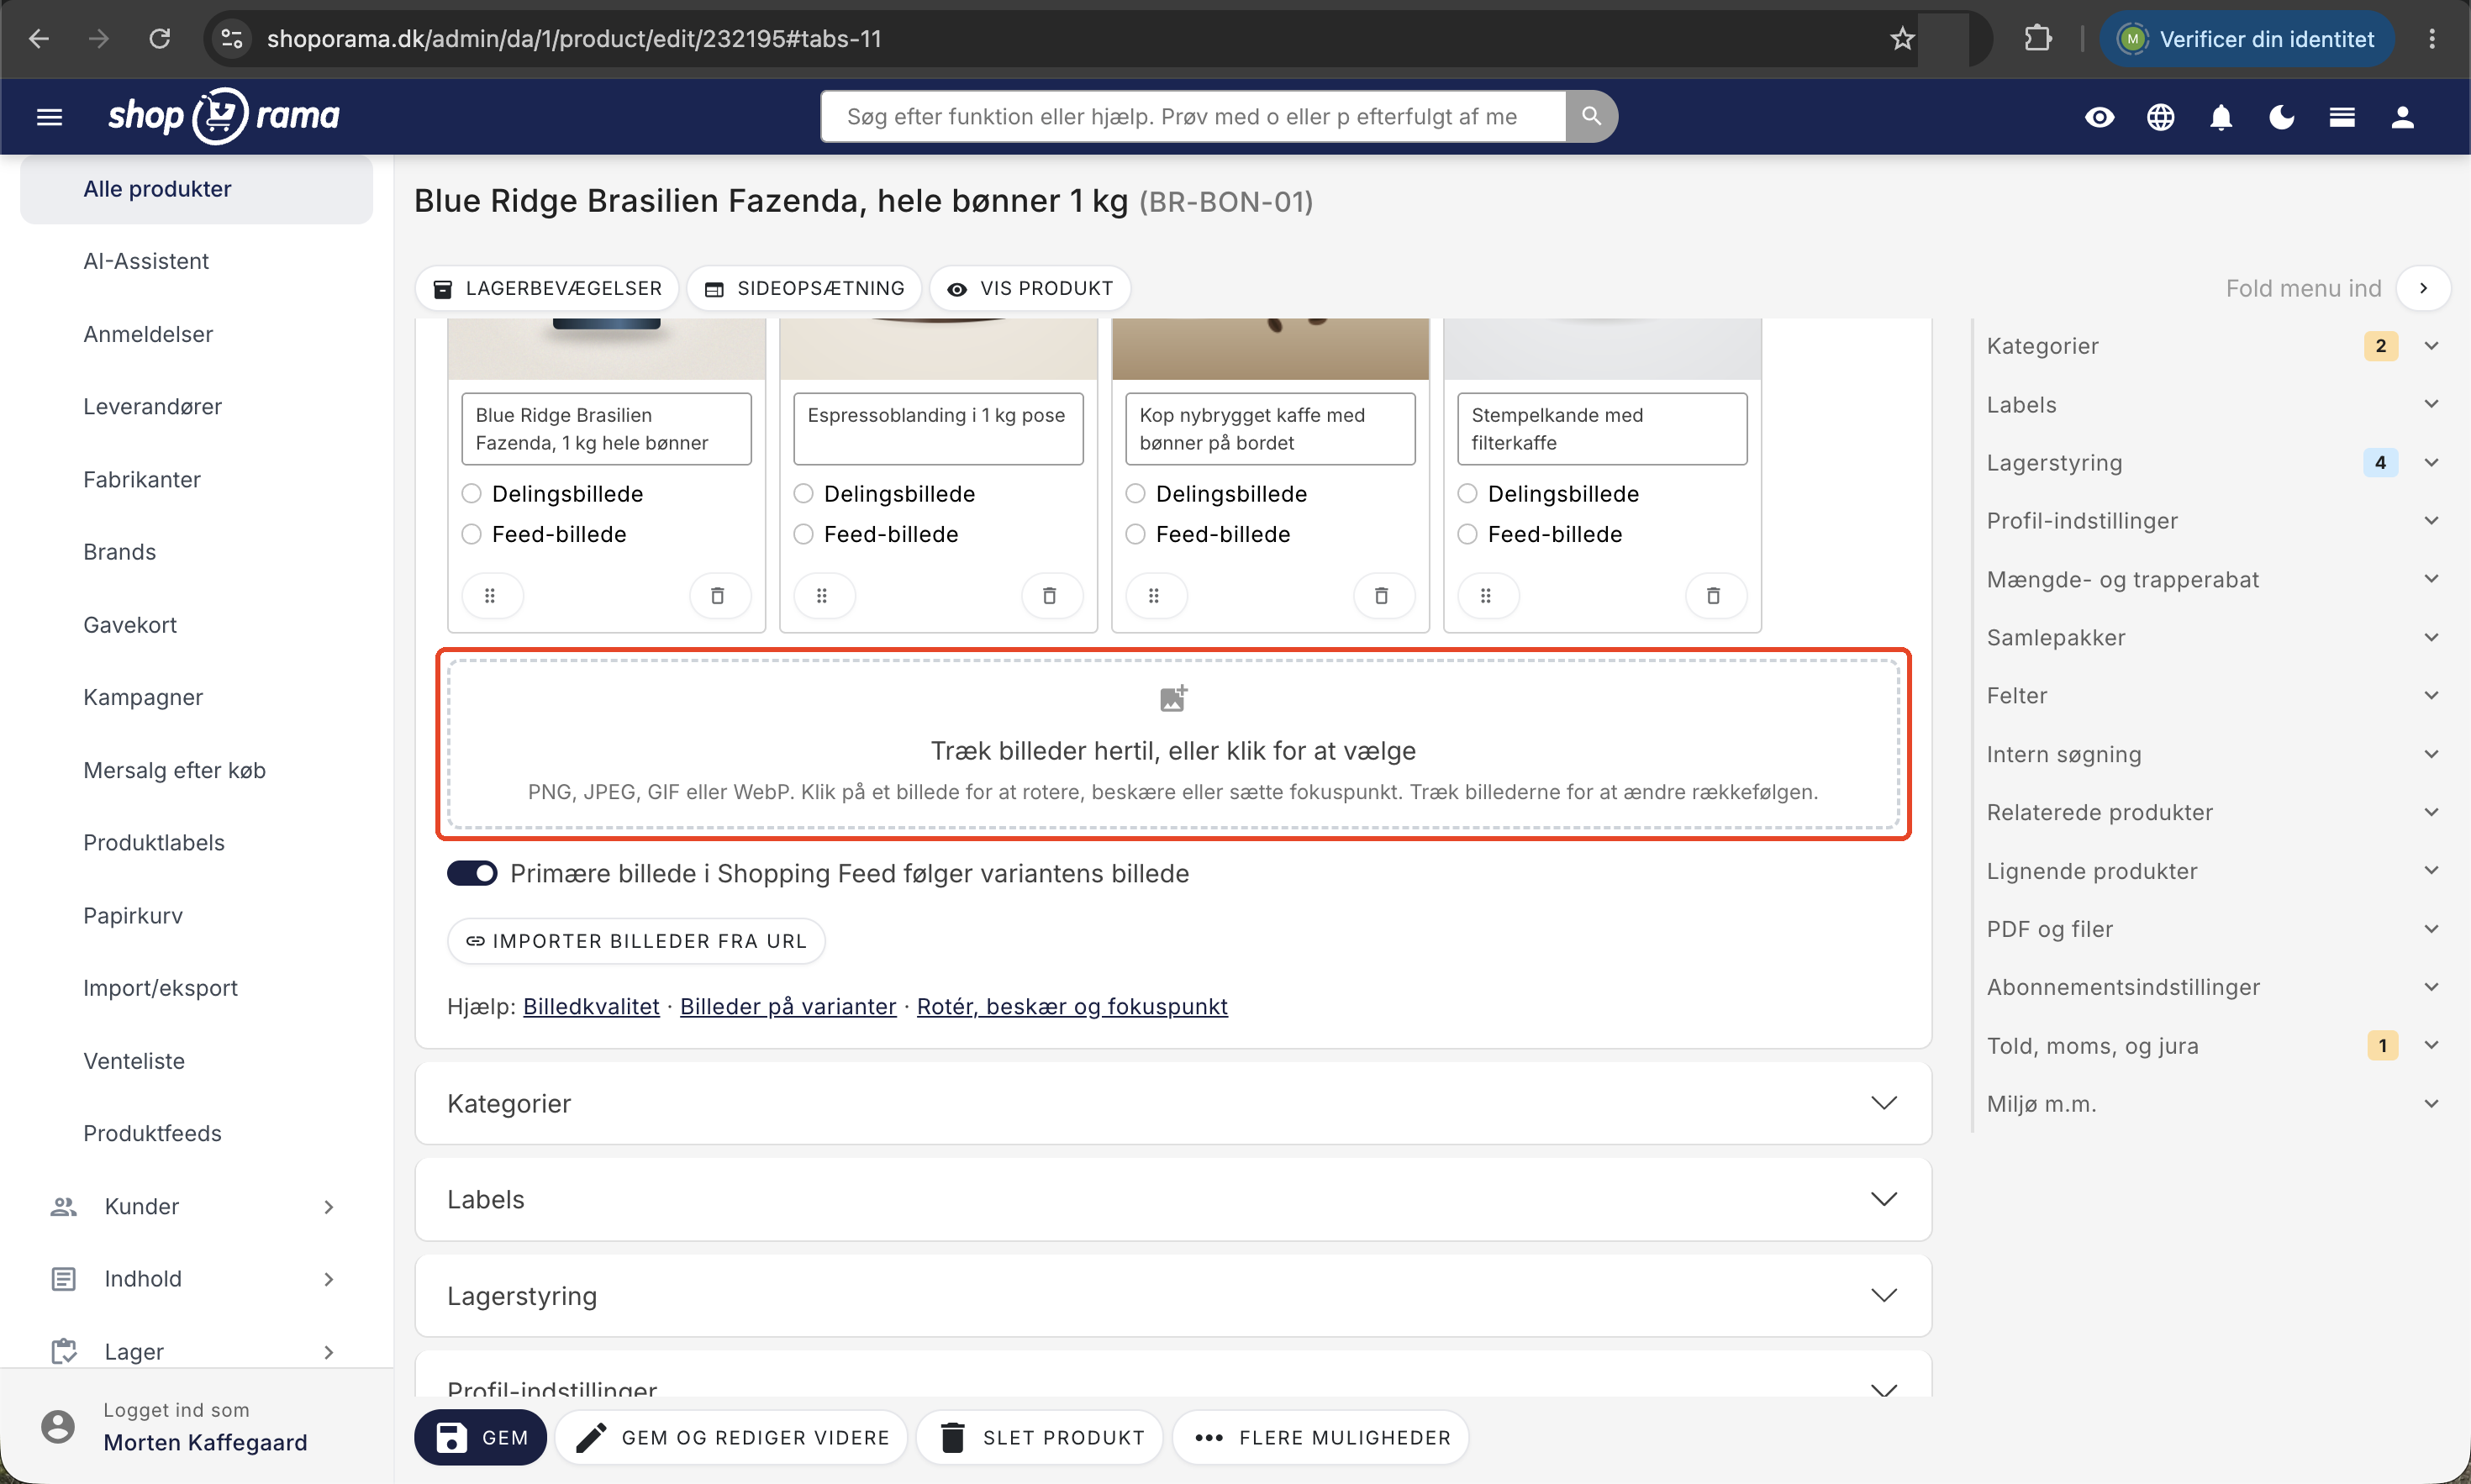Expand Samlepakker in right panel

(x=2212, y=637)
